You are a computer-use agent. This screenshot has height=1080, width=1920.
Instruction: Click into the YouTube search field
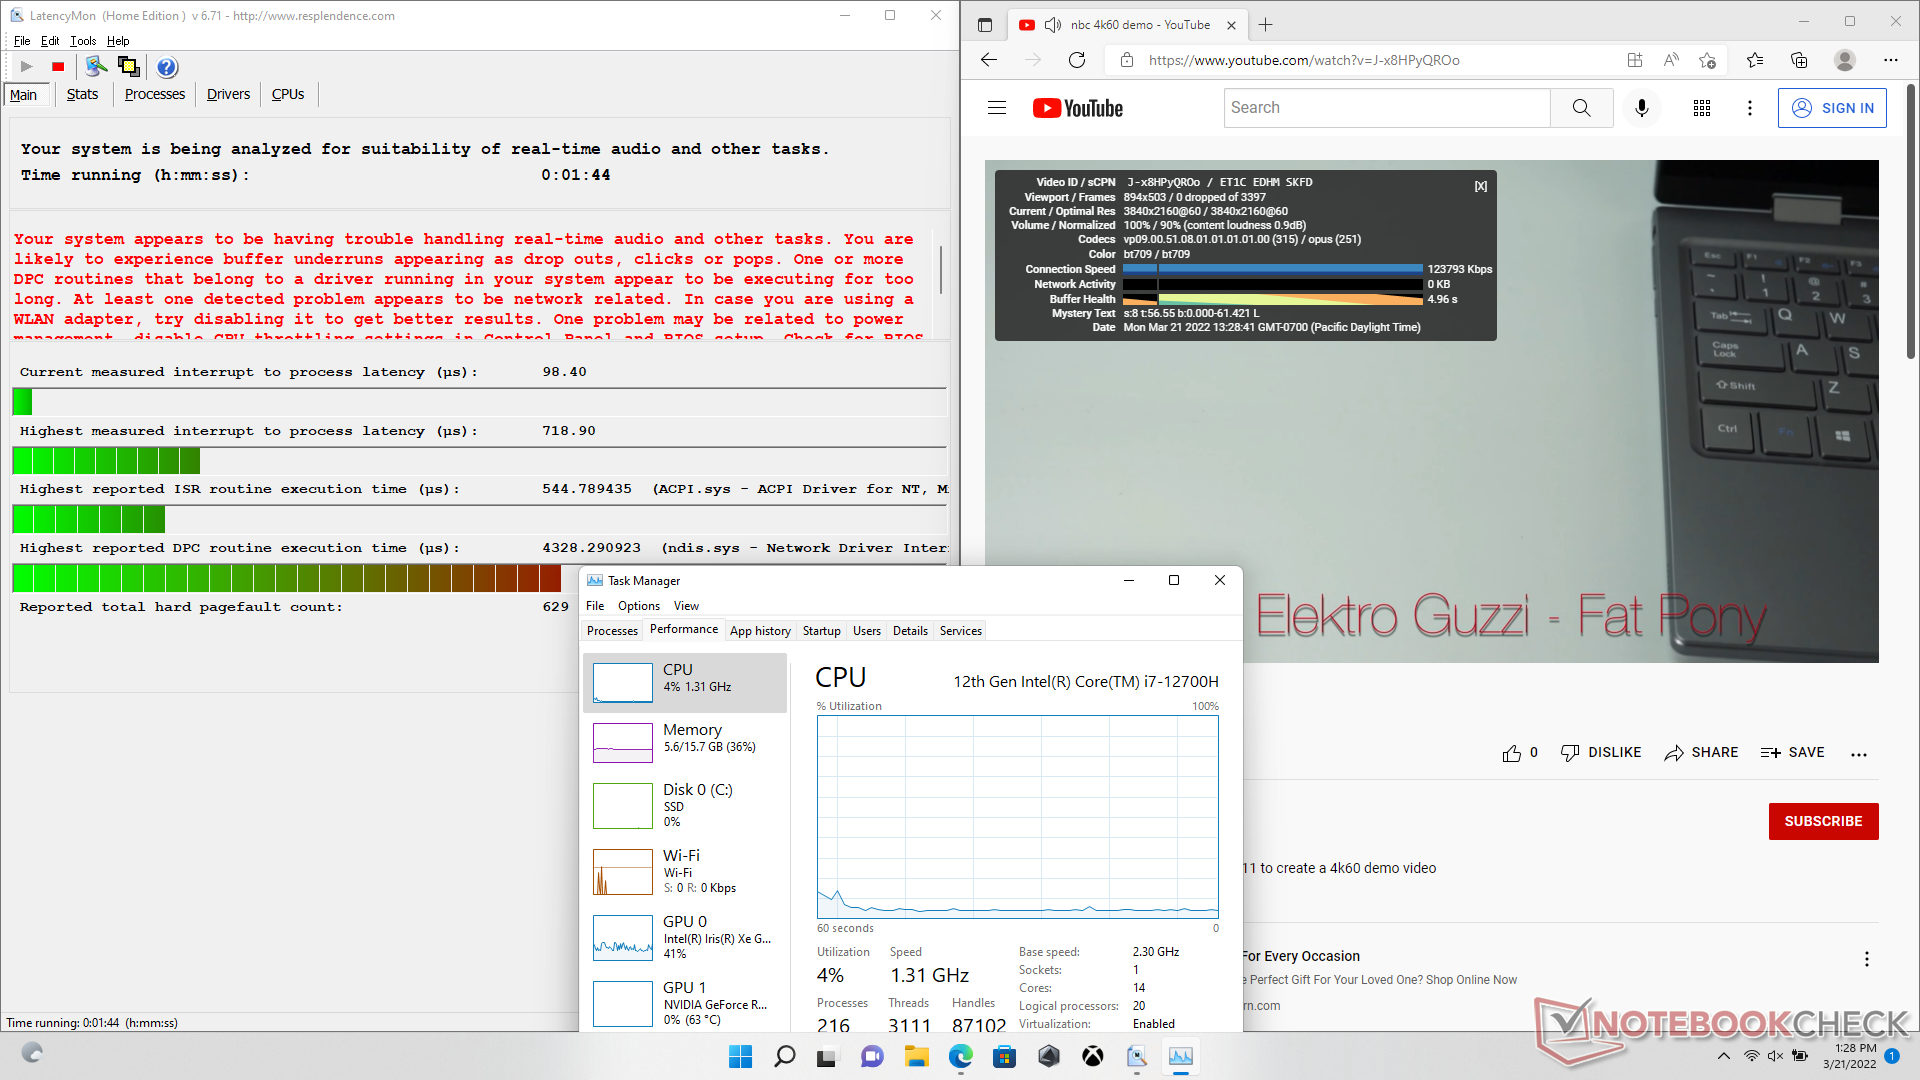[1385, 108]
